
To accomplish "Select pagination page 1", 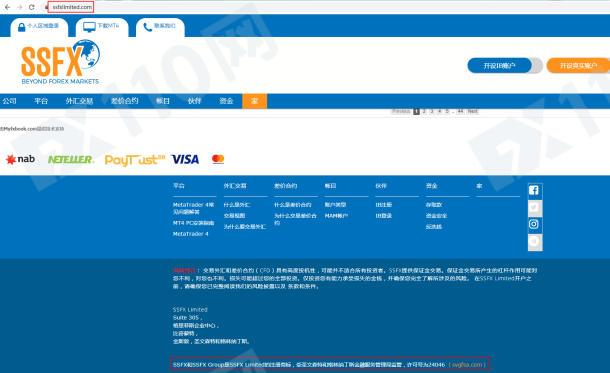I will point(416,111).
